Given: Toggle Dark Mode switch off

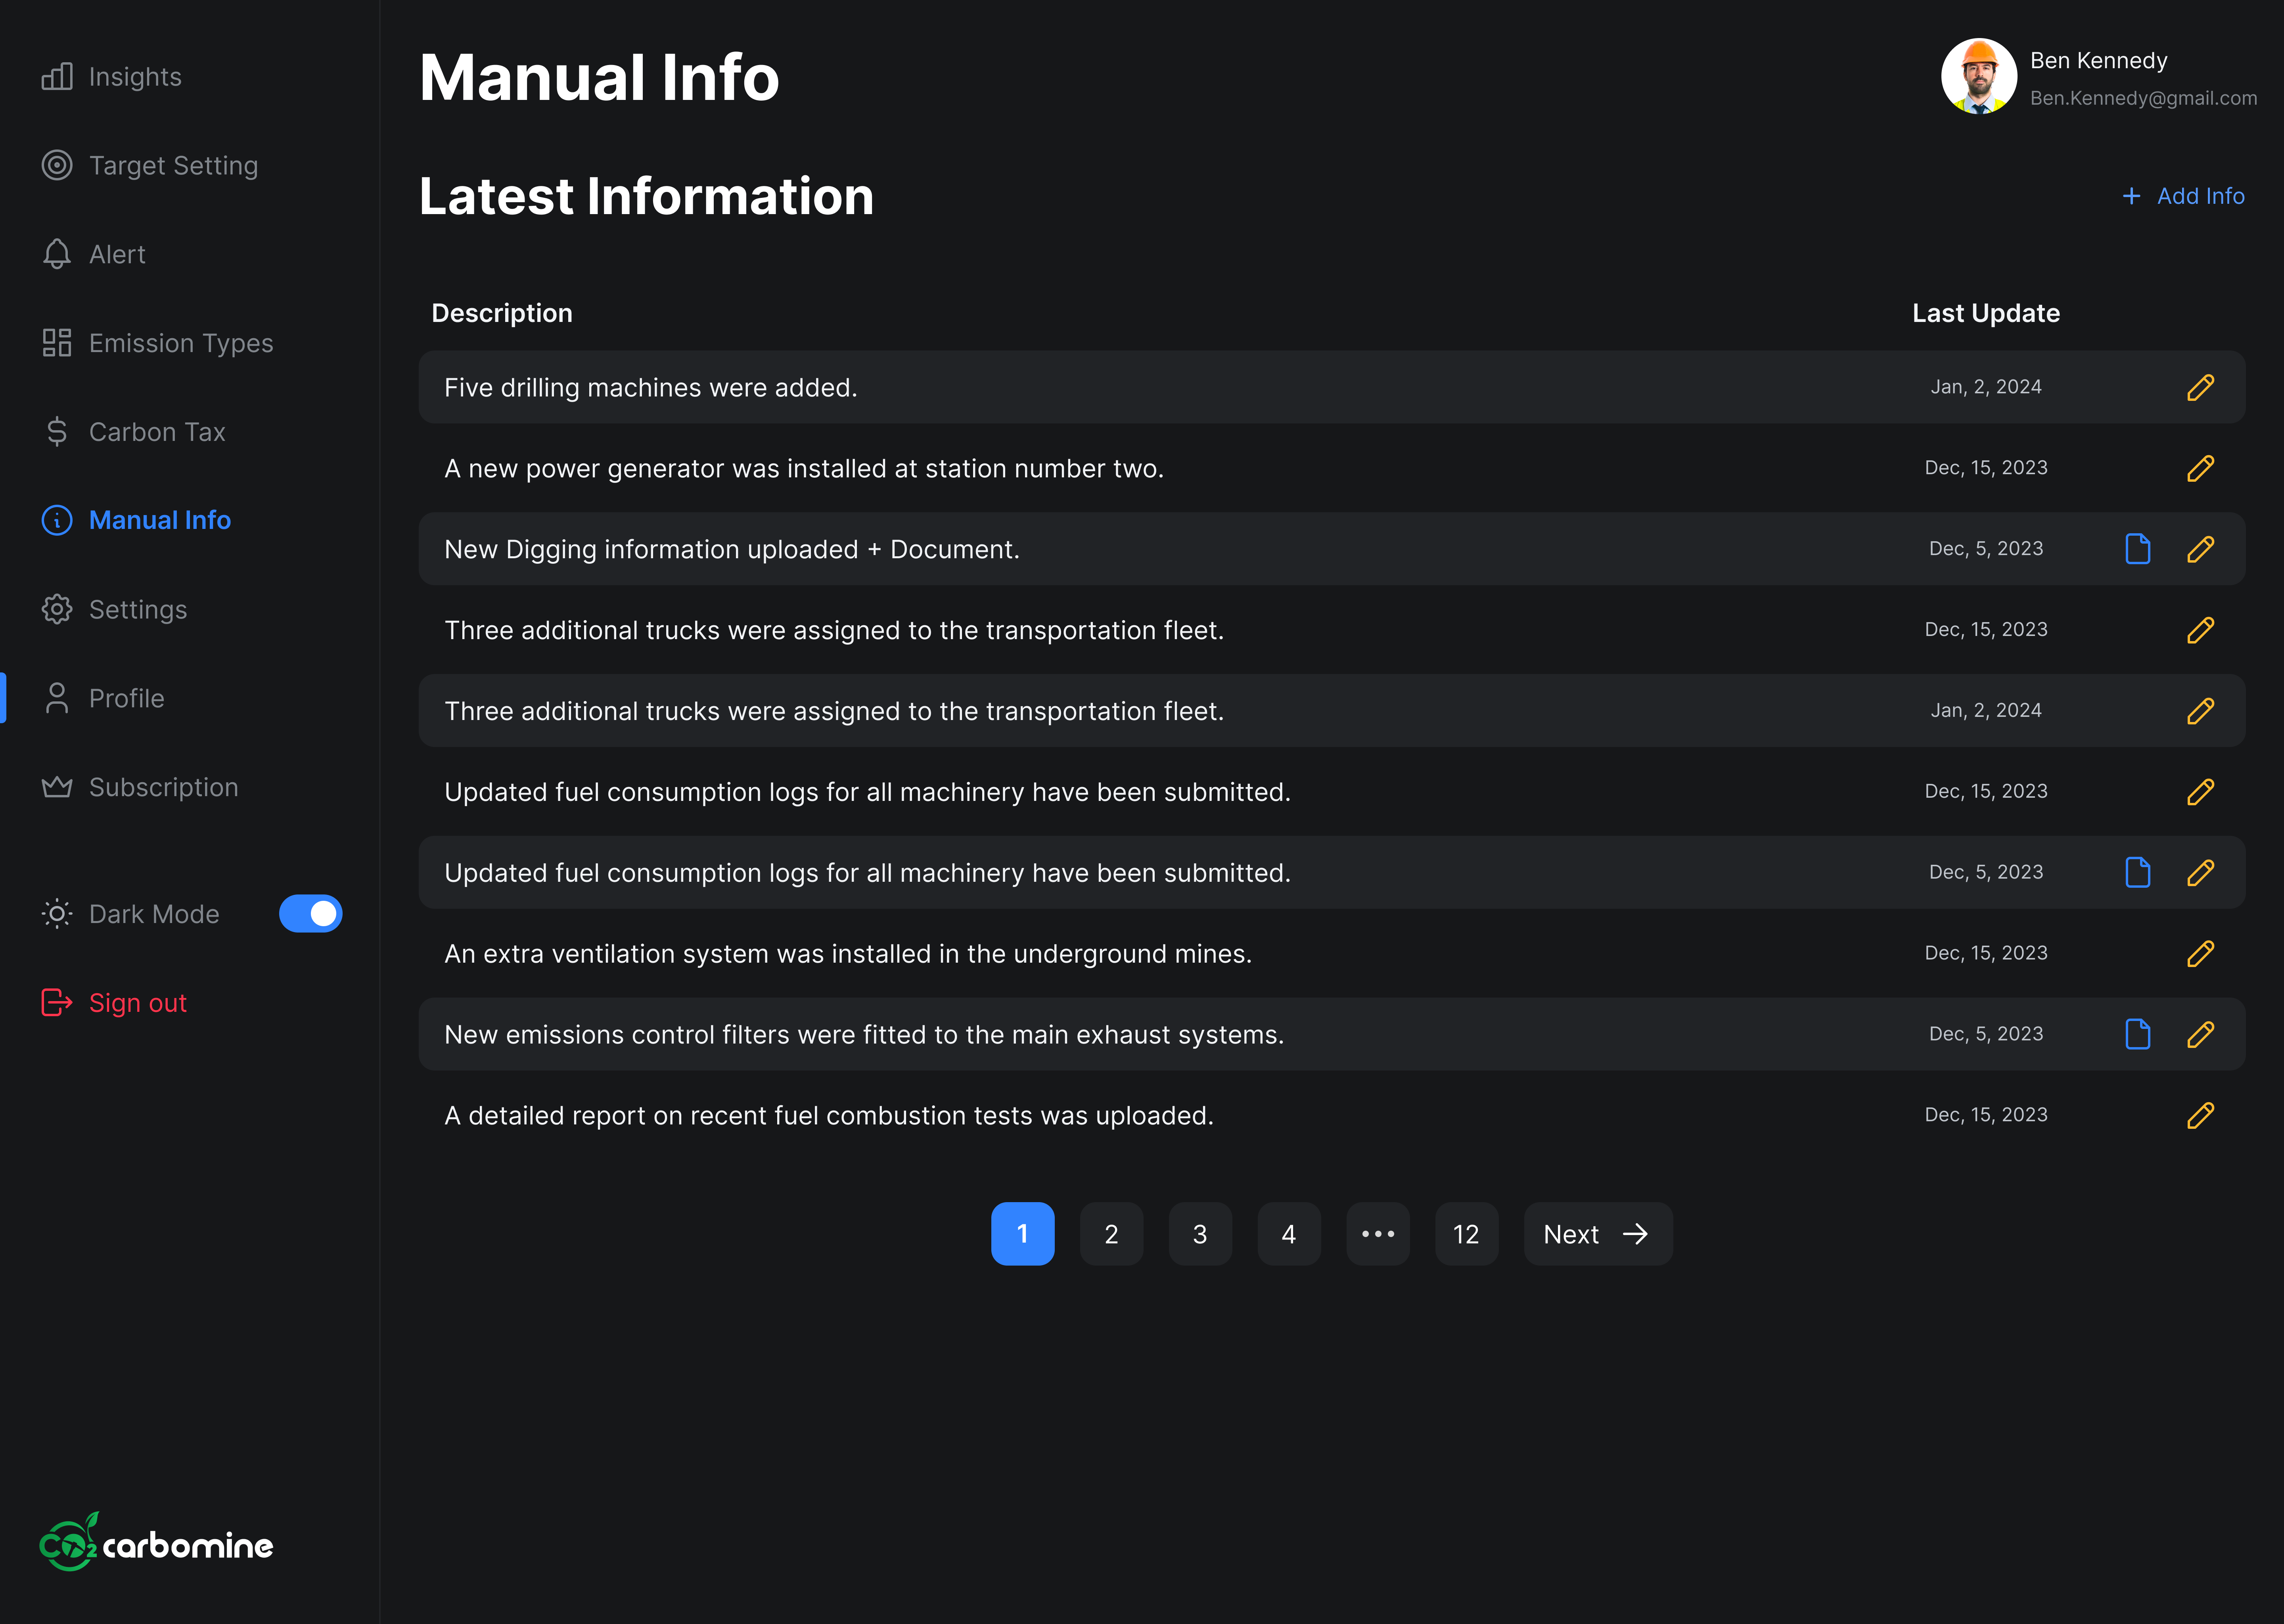Looking at the screenshot, I should pyautogui.click(x=310, y=914).
